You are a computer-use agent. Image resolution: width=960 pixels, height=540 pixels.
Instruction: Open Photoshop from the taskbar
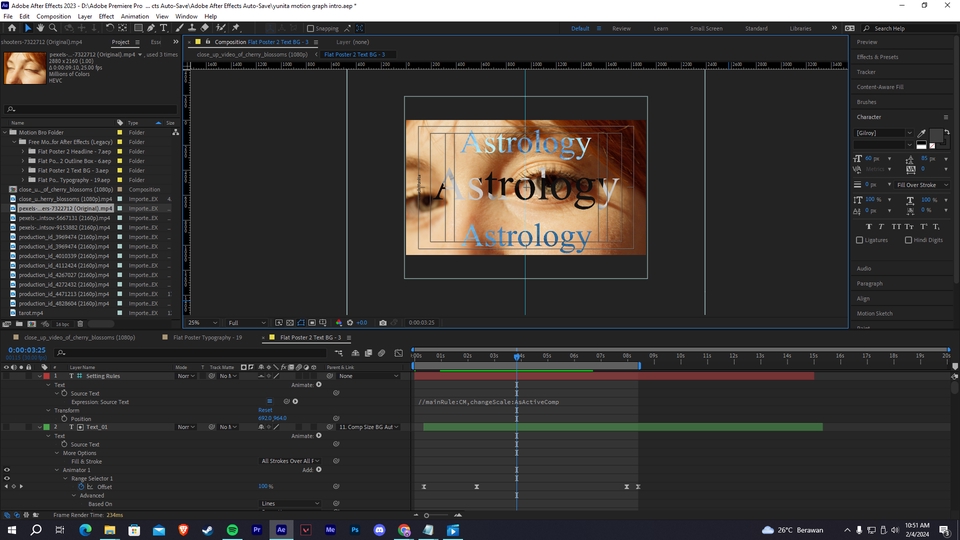point(354,530)
